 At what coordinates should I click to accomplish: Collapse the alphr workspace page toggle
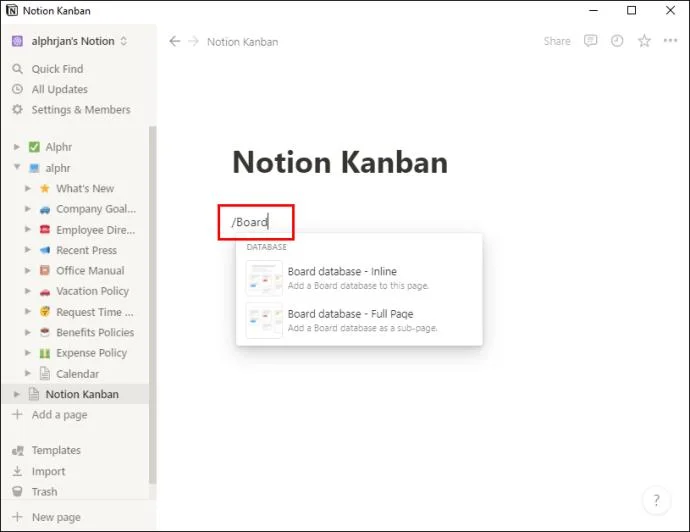(x=17, y=167)
